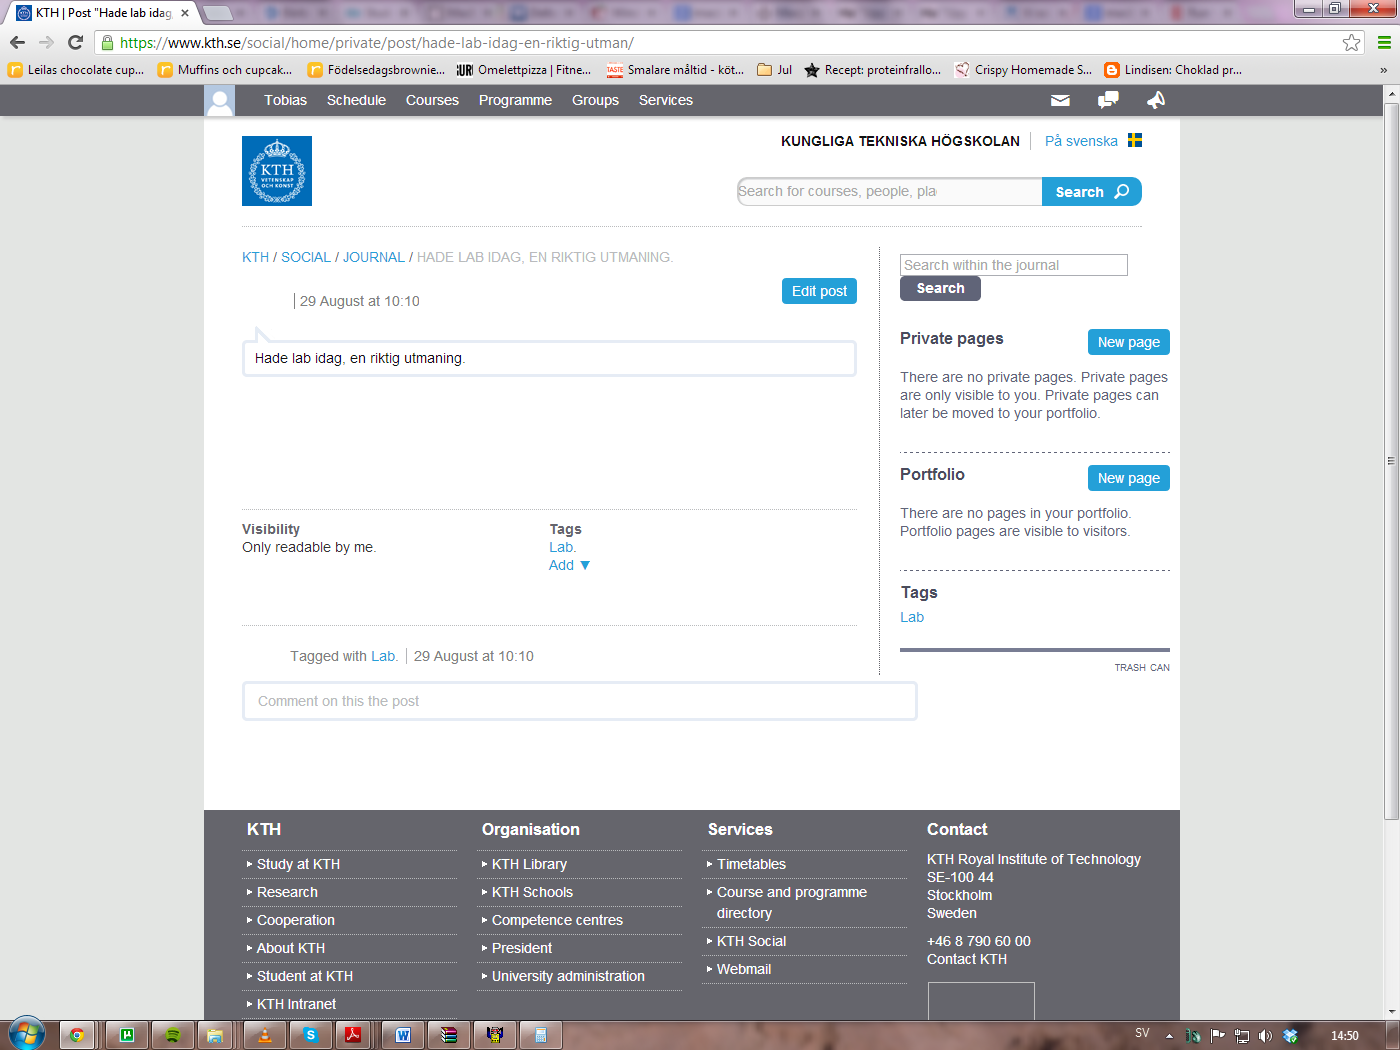1400x1050 pixels.
Task: Click the browser forward arrow
Action: pyautogui.click(x=46, y=42)
